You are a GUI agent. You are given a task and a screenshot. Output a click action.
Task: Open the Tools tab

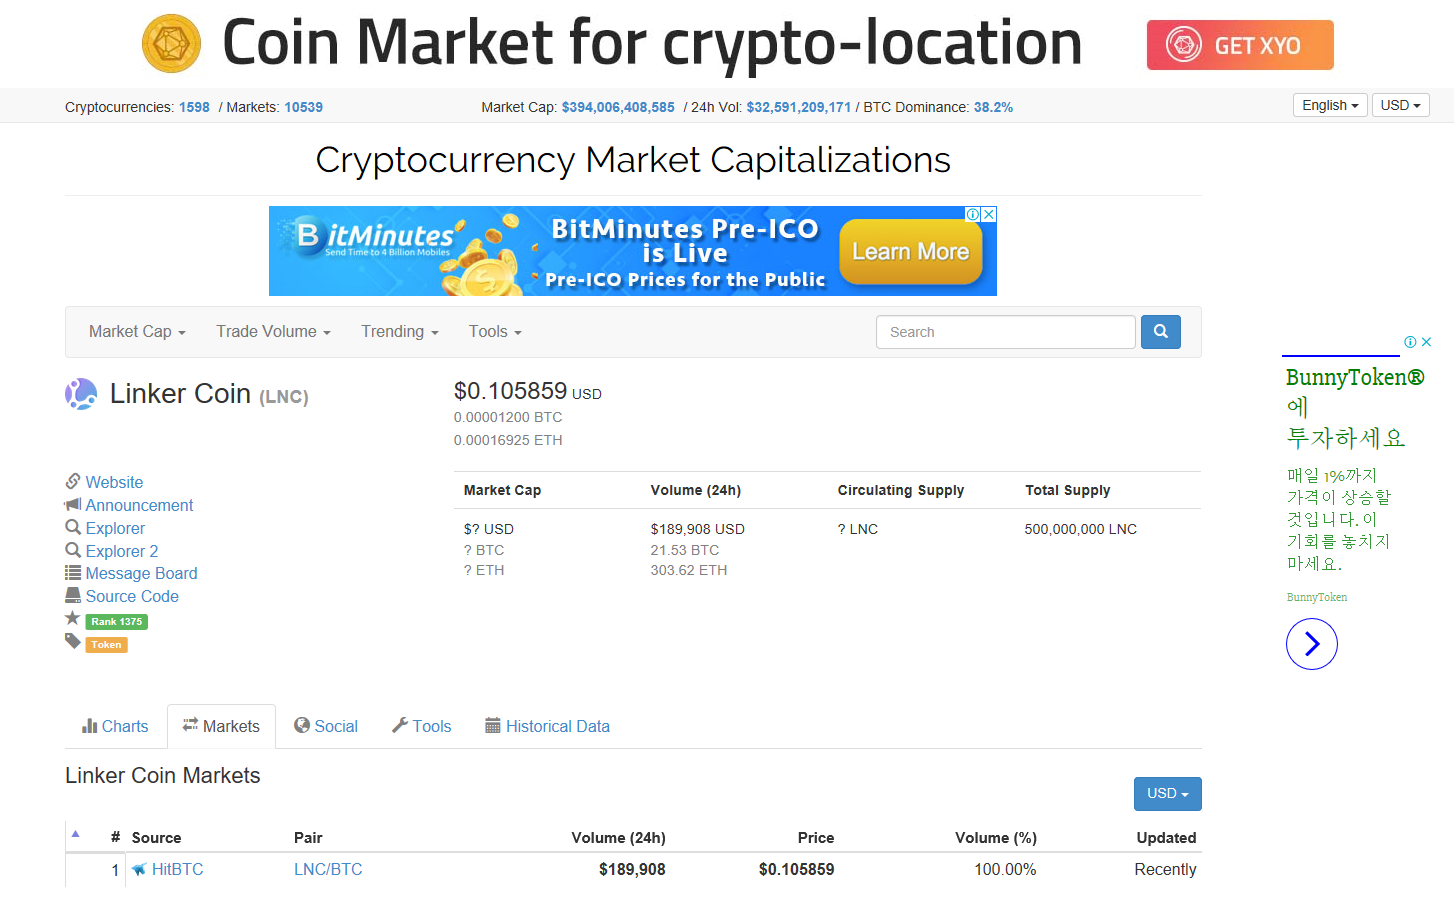pos(422,727)
